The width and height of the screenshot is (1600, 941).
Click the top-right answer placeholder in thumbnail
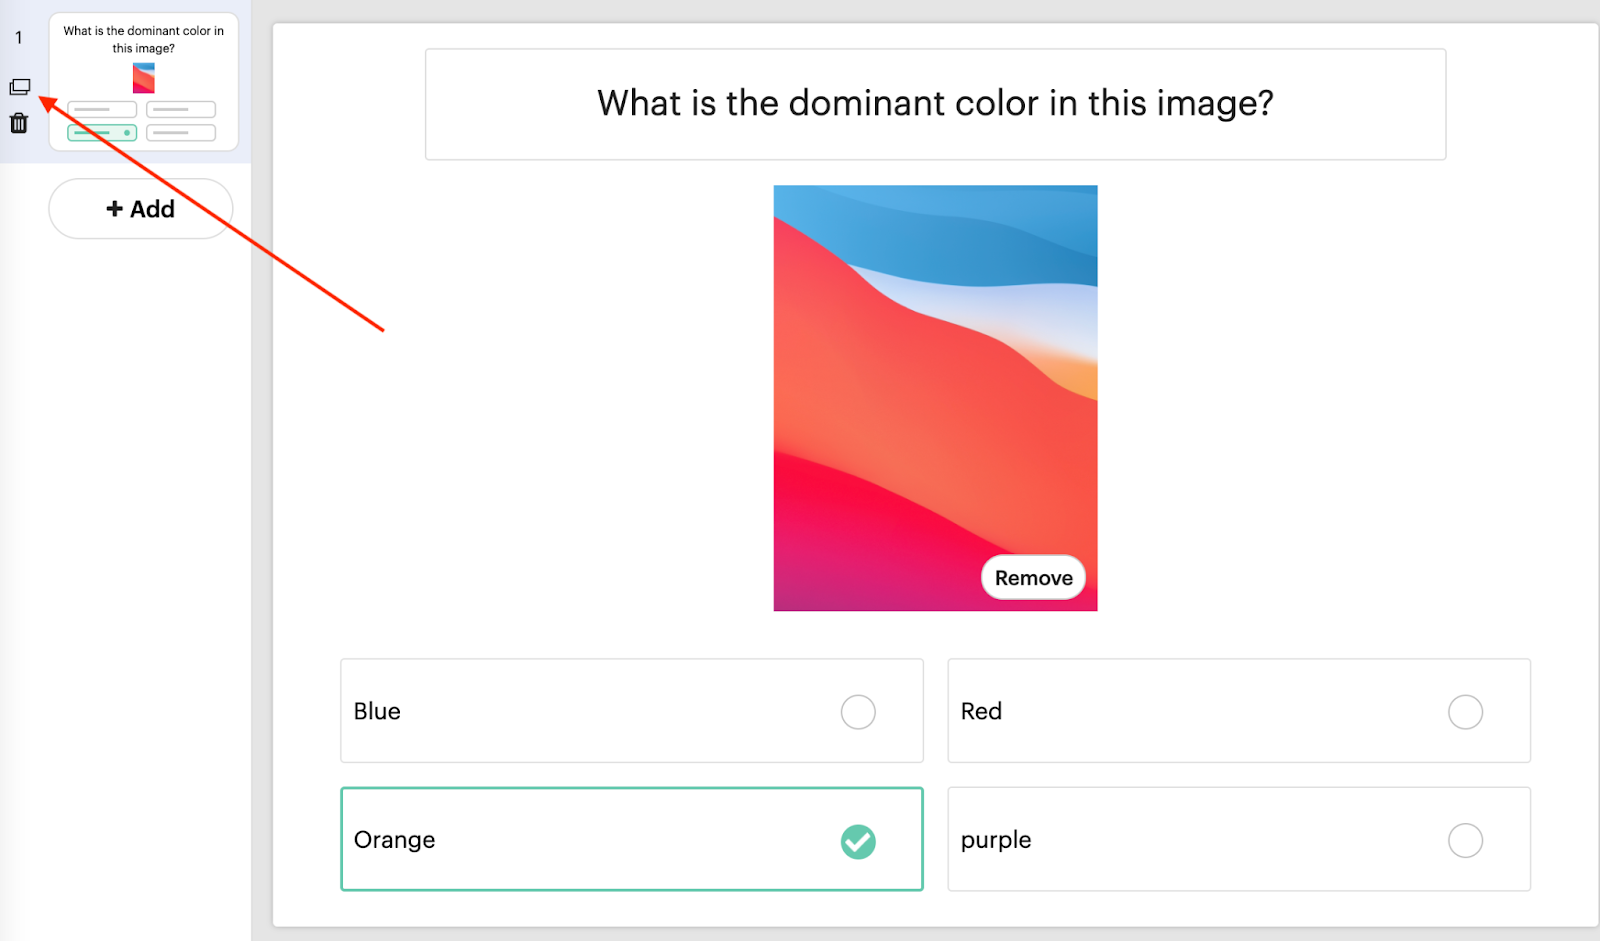pyautogui.click(x=181, y=109)
